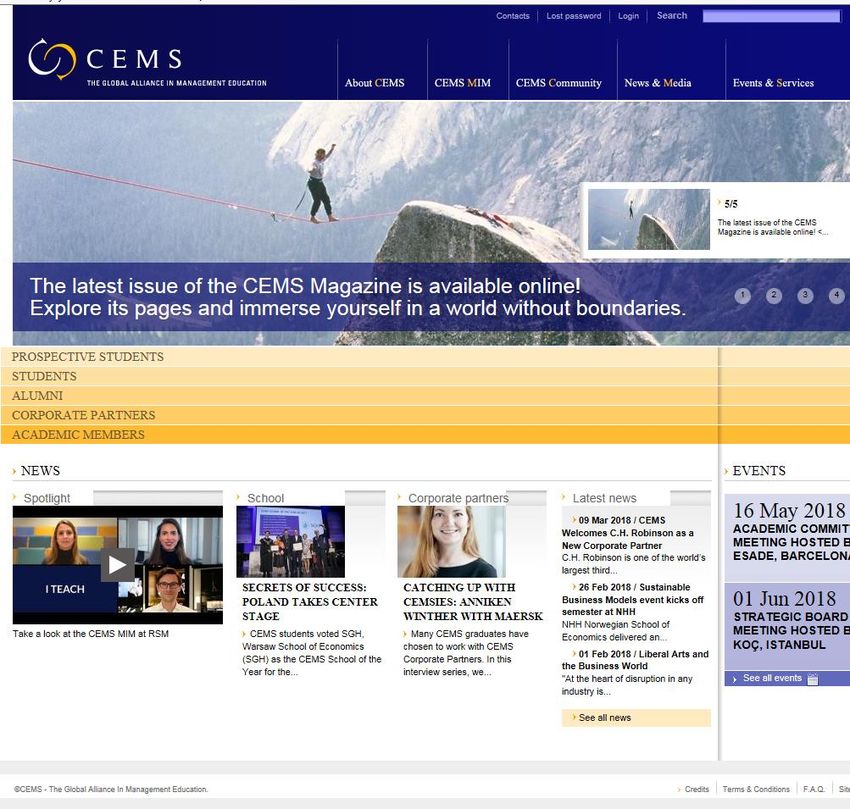Viewport: 850px width, 809px height.
Task: Open the News & Media menu
Action: 658,83
